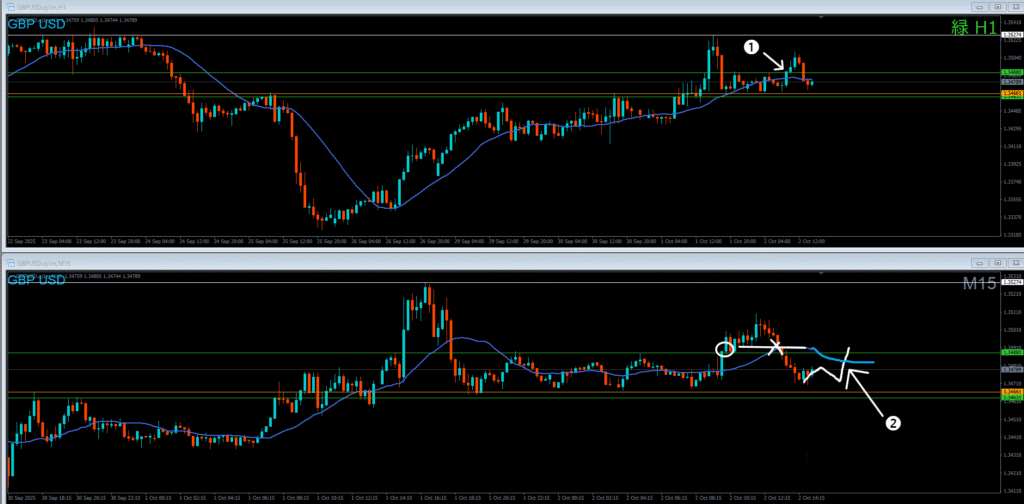Click the green 1.34632 price tag in the M15 chart

point(1011,397)
